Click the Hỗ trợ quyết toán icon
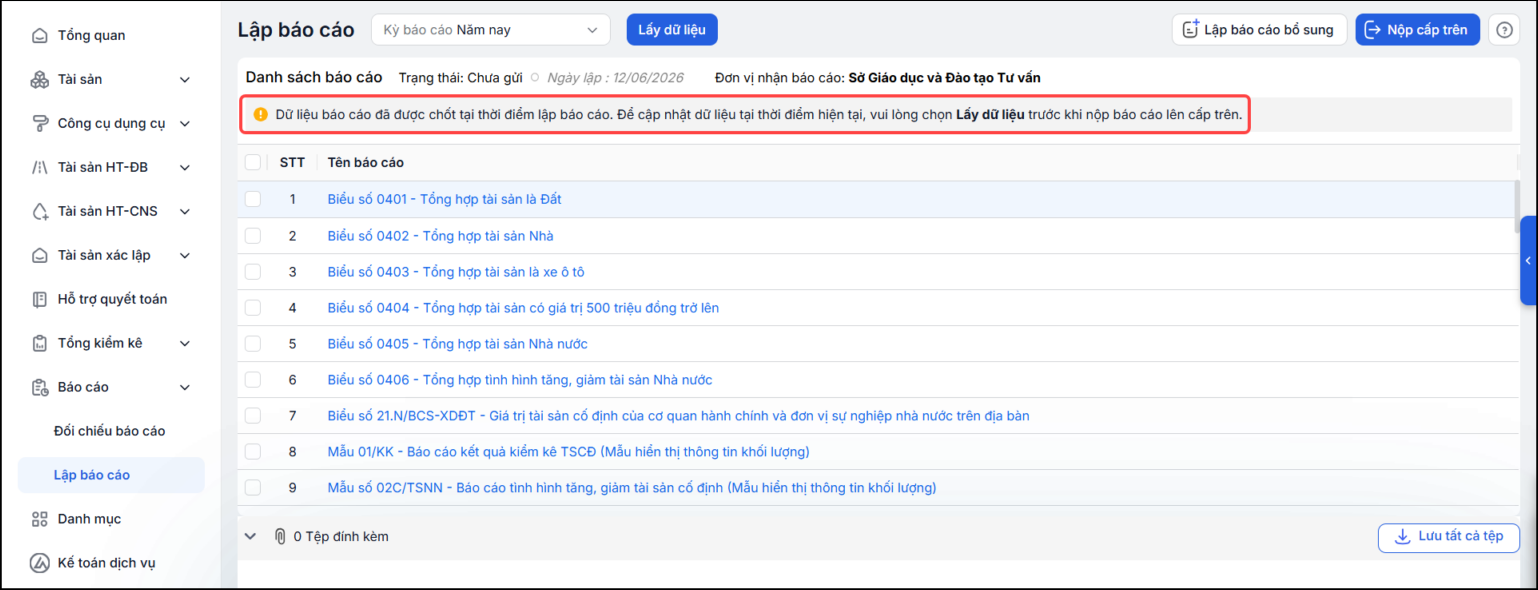The width and height of the screenshot is (1538, 590). (x=39, y=299)
